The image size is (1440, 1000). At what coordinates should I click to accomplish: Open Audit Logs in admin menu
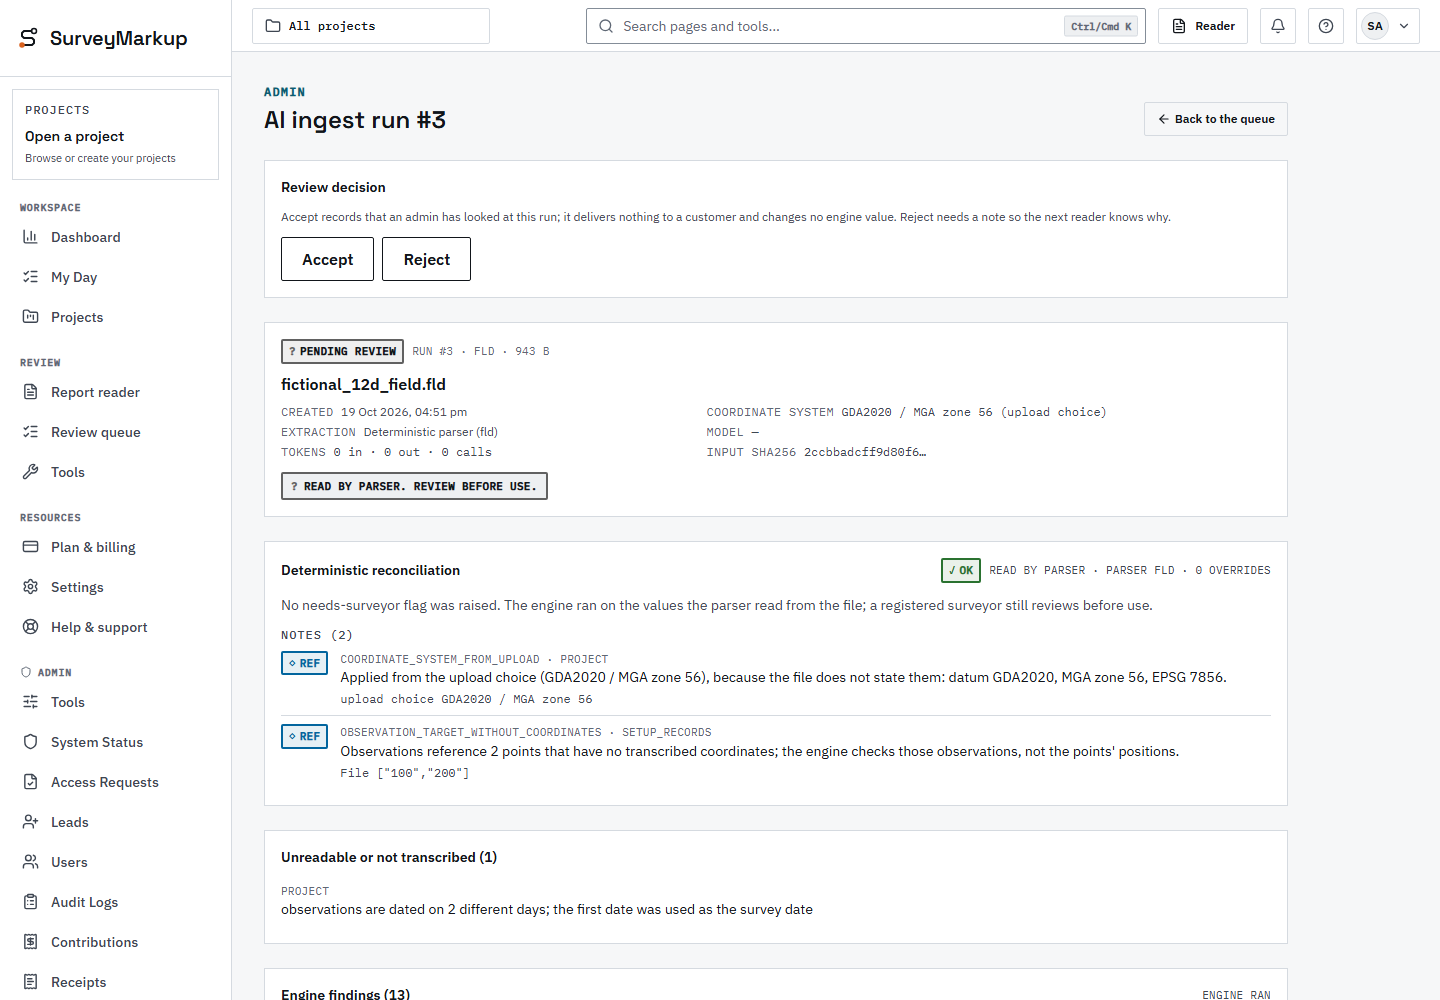[116, 902]
